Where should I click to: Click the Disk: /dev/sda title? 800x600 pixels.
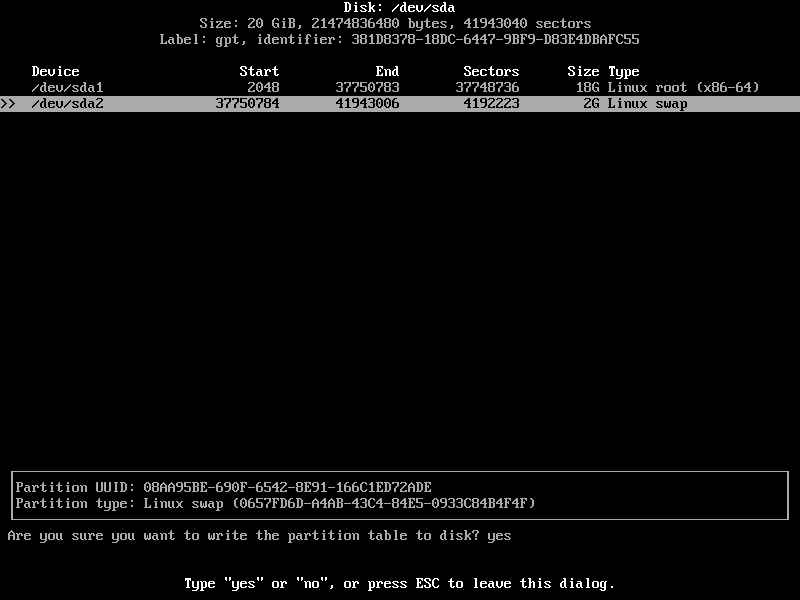[399, 8]
